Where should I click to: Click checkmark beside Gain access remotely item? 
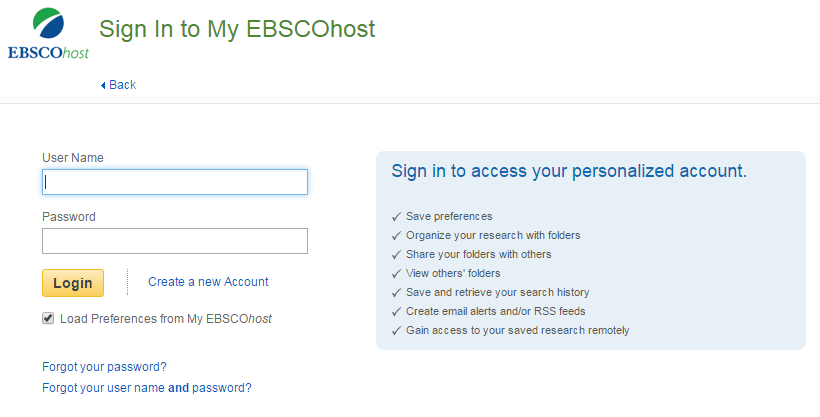click(397, 331)
